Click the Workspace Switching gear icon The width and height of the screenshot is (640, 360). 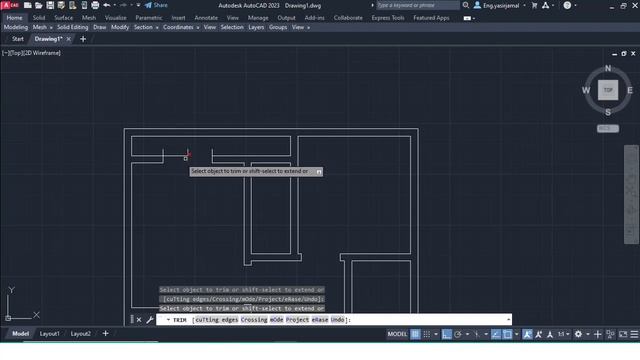578,334
